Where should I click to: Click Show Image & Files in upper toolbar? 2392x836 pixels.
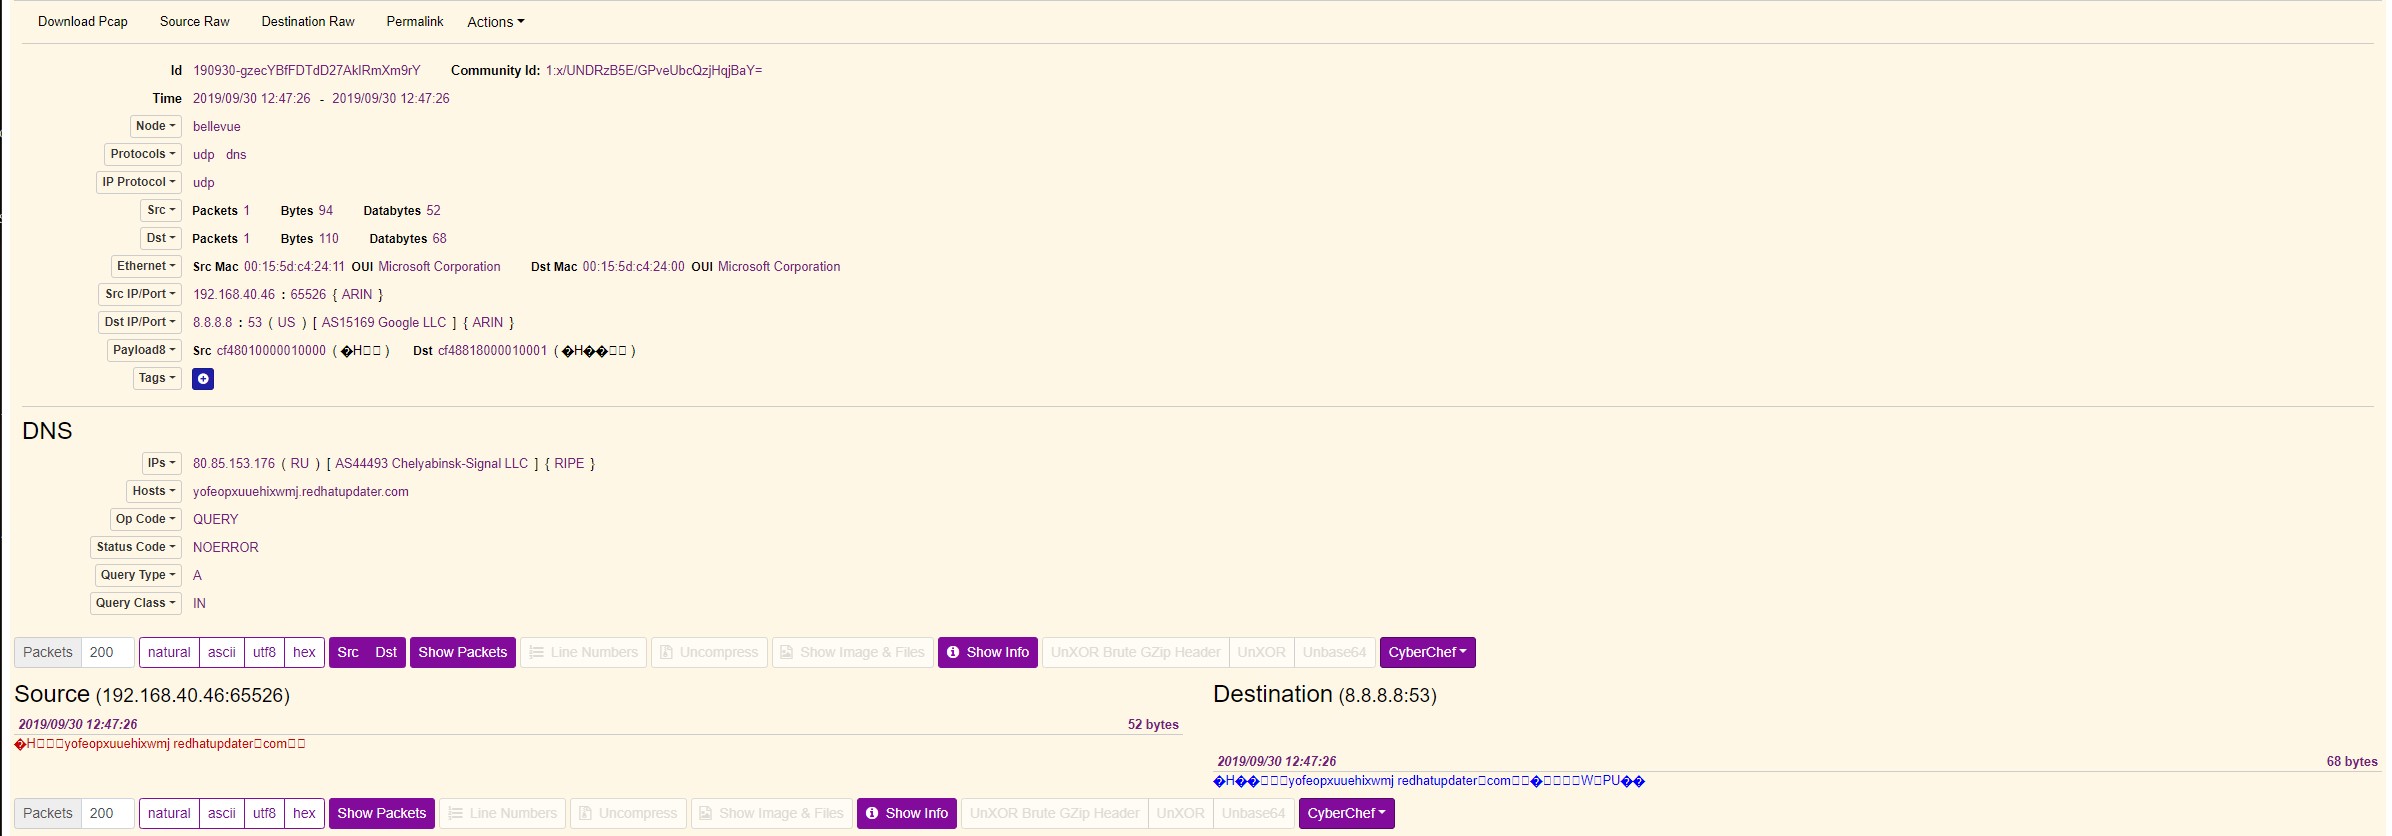click(852, 652)
